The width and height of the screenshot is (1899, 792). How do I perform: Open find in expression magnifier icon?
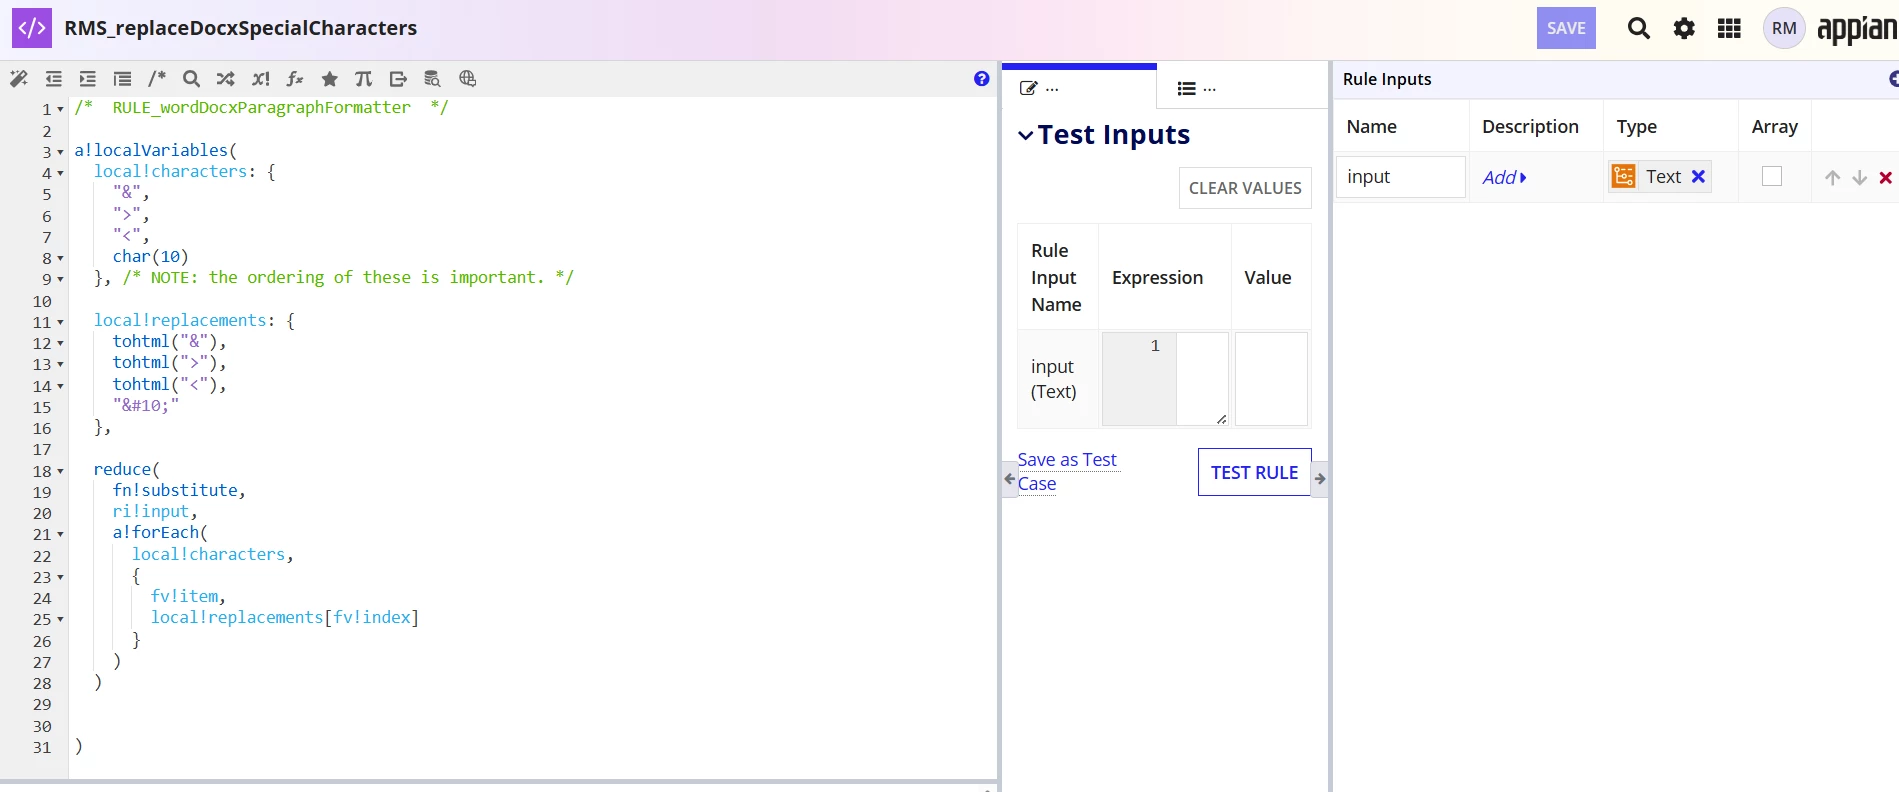tap(192, 79)
